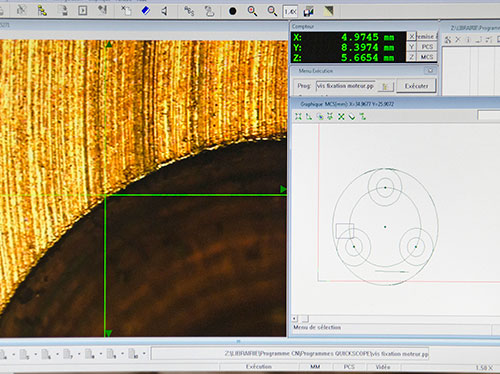Open dropdown arrow beside program icon 8

pyautogui.click(x=101, y=354)
